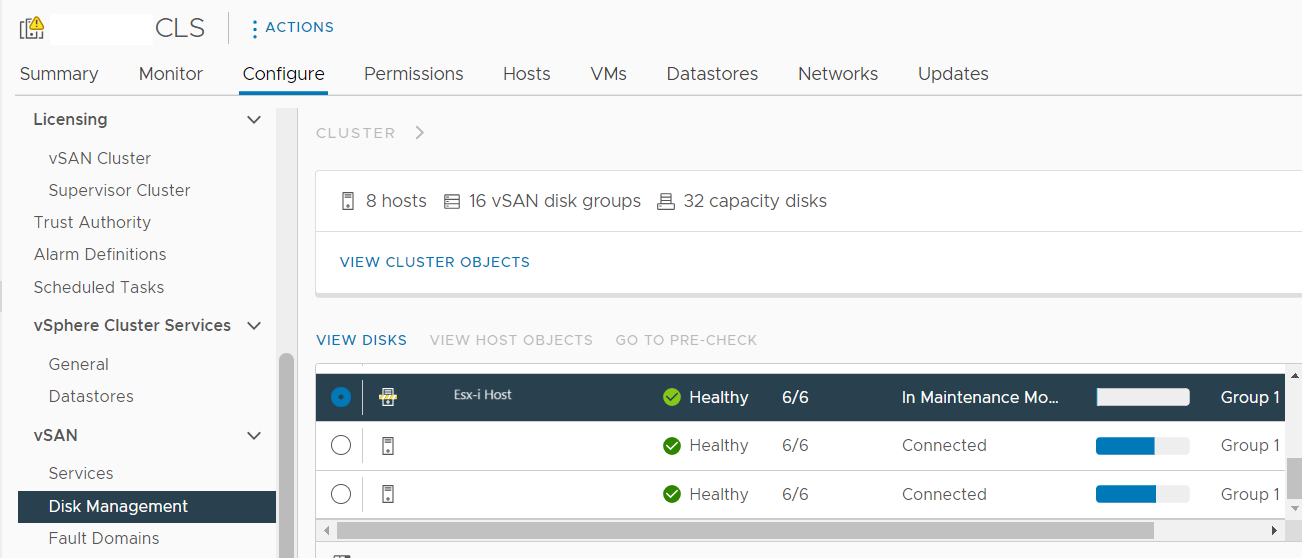The width and height of the screenshot is (1302, 558).
Task: Click the sidebar vertical scrollbar
Action: (x=286, y=455)
